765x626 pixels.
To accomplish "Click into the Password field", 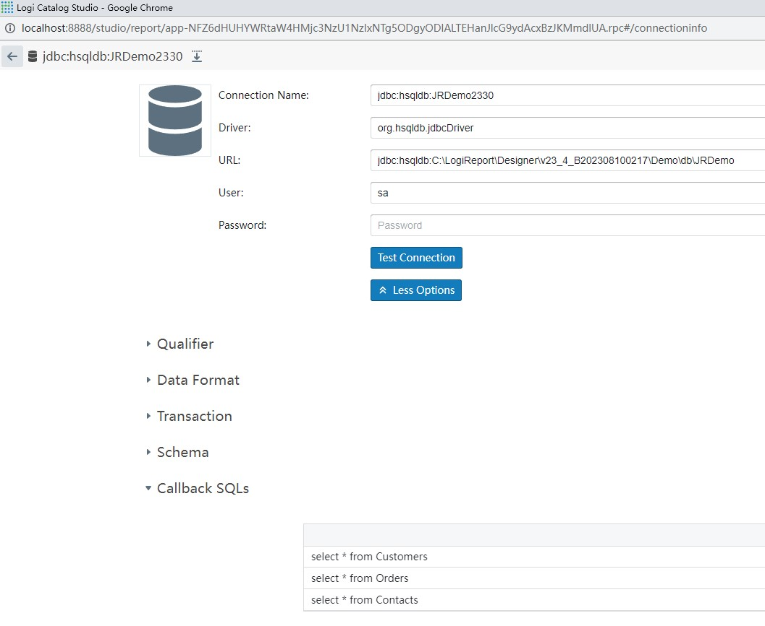I will (567, 225).
